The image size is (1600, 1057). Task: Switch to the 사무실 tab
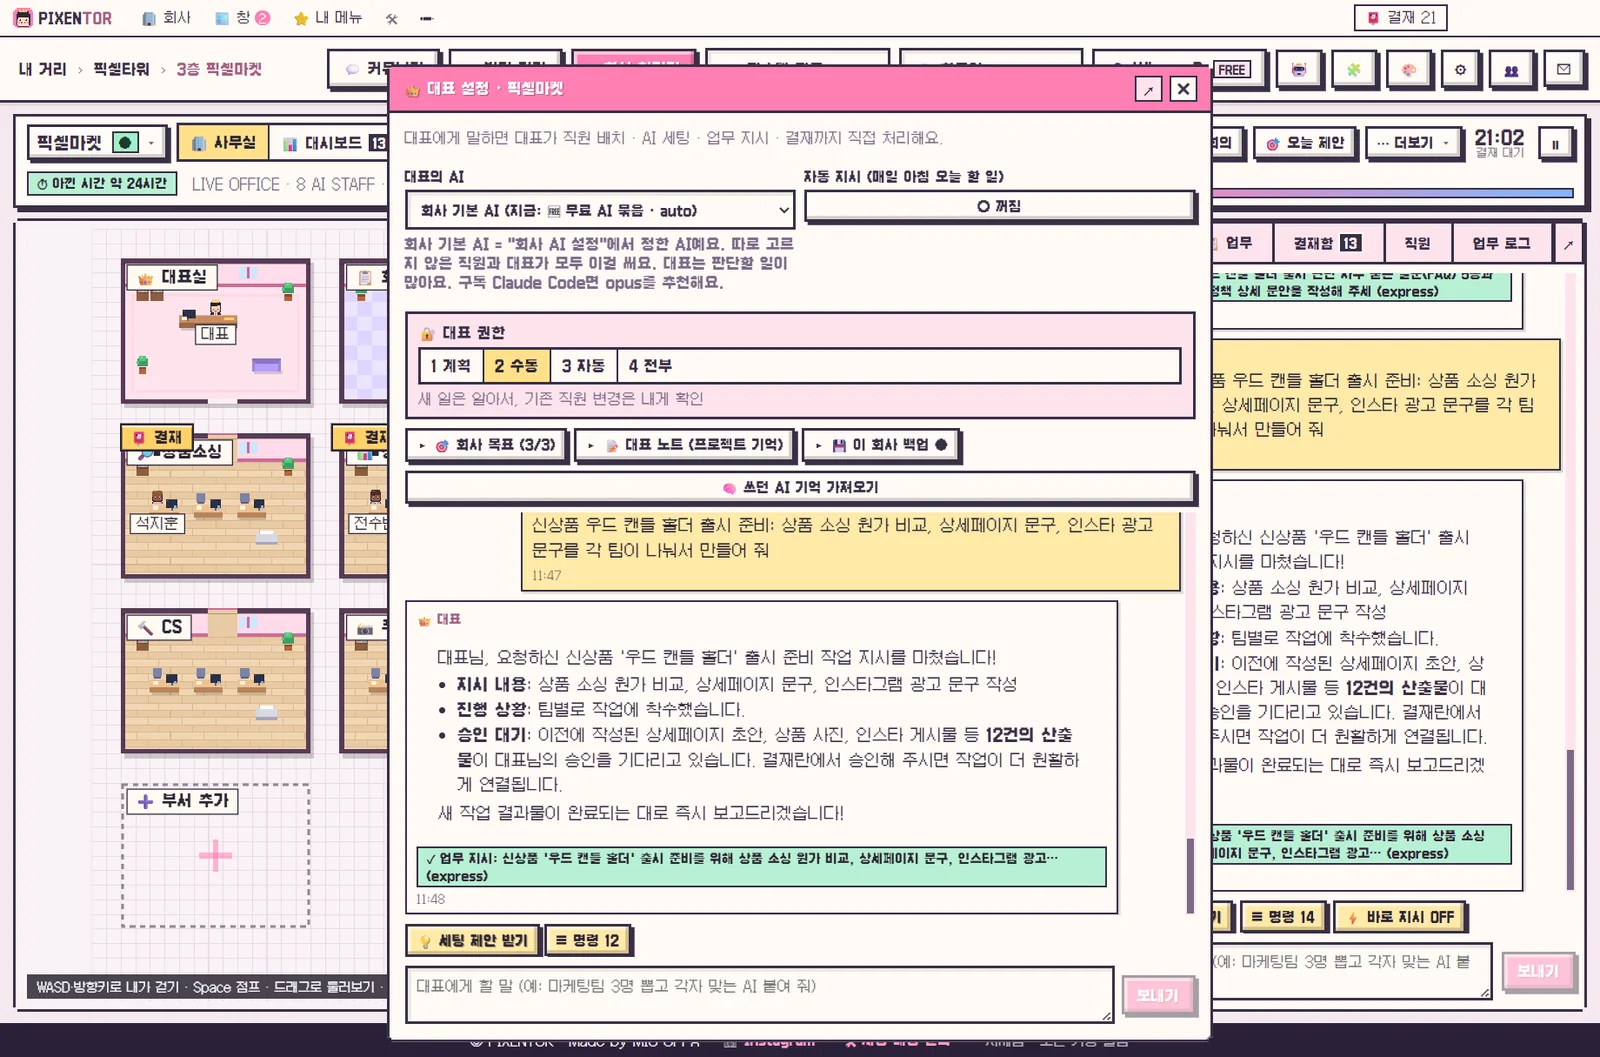[224, 143]
